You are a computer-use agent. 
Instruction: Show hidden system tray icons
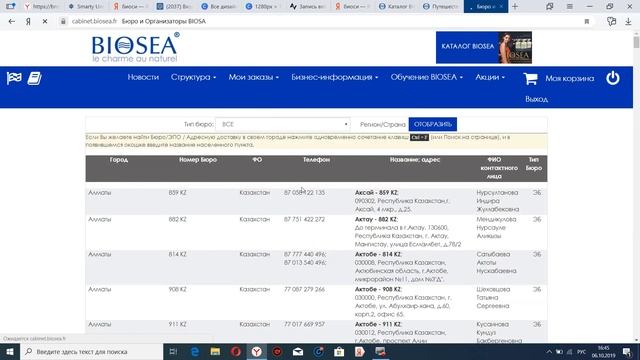pos(549,352)
